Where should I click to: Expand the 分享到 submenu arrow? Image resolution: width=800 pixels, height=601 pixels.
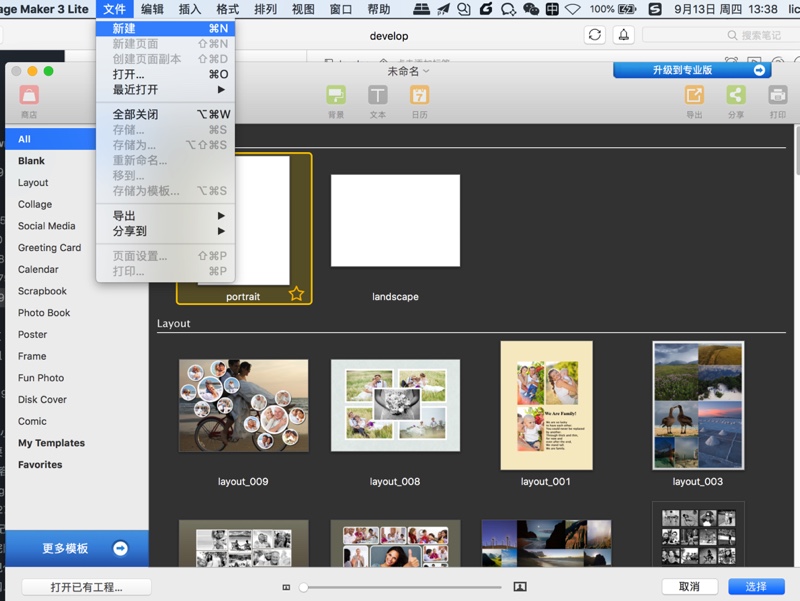pyautogui.click(x=221, y=231)
